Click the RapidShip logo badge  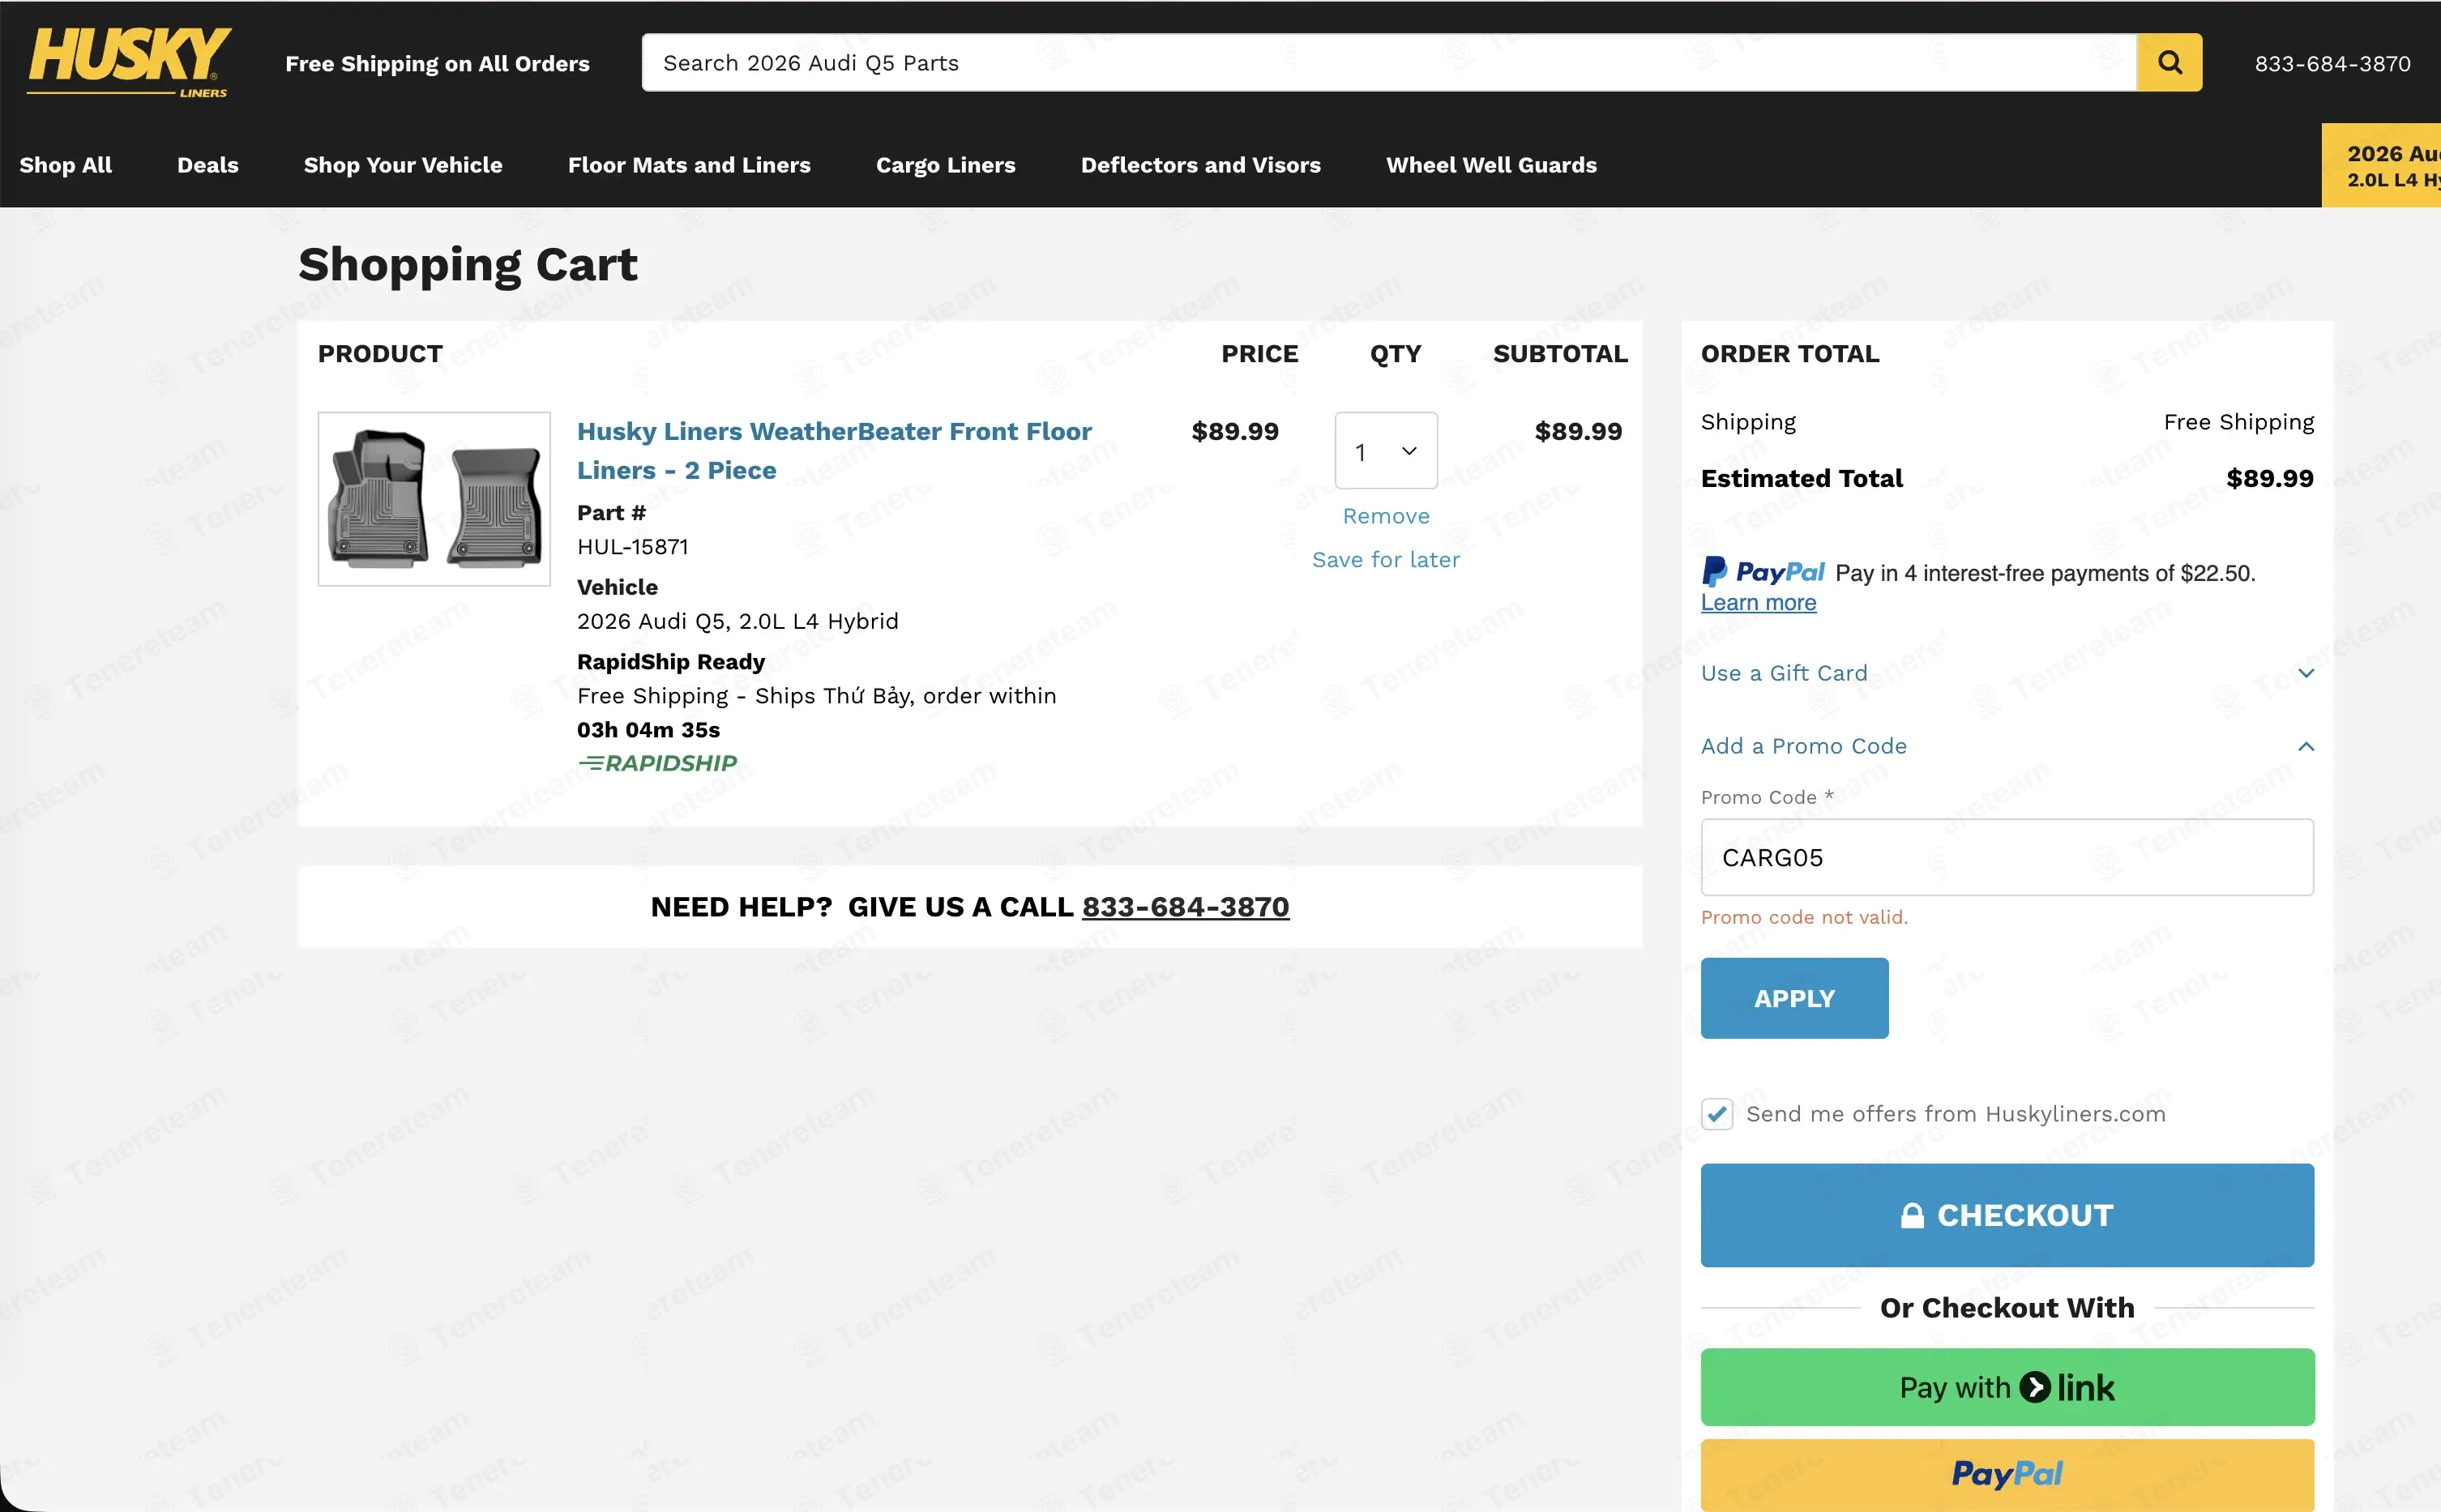[657, 763]
